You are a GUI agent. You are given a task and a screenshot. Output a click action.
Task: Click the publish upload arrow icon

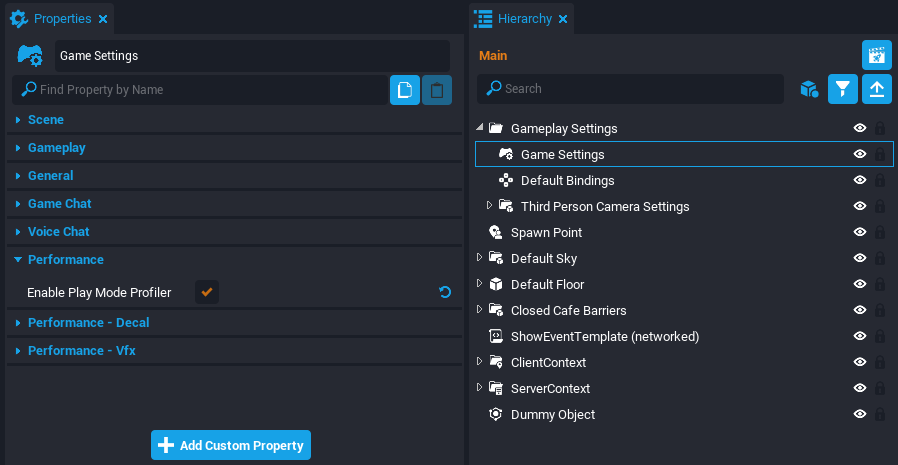click(x=876, y=89)
